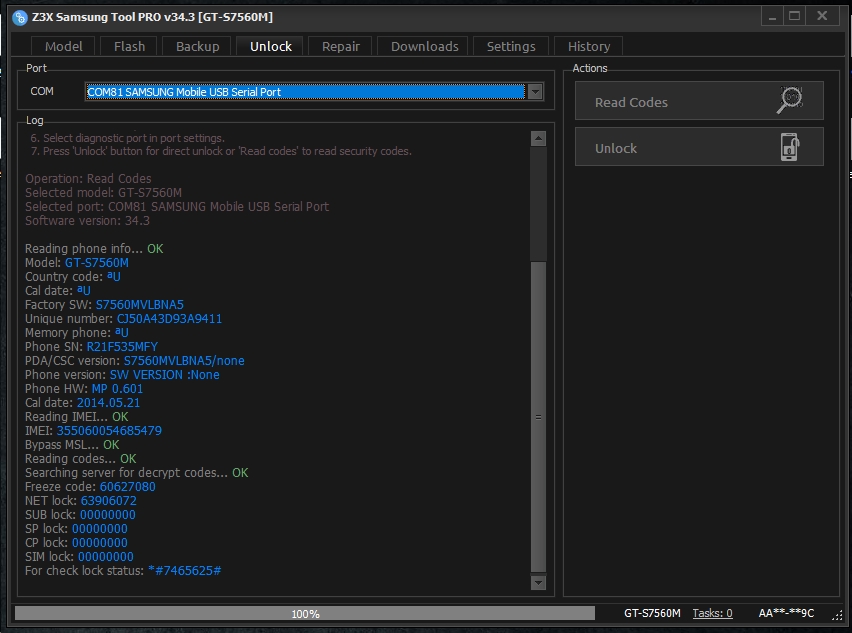Click the AA**-**9C card serial label
The height and width of the screenshot is (633, 852).
pyautogui.click(x=786, y=613)
